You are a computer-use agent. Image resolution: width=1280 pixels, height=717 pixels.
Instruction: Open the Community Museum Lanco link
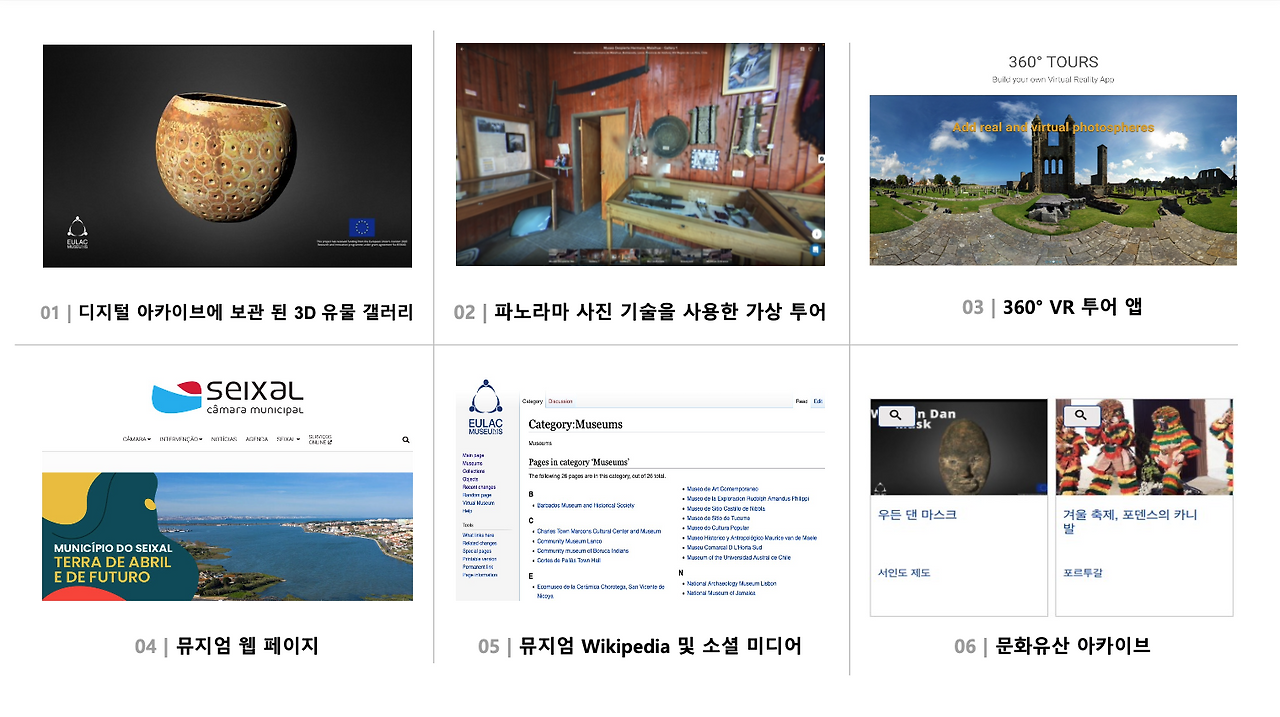tap(570, 541)
